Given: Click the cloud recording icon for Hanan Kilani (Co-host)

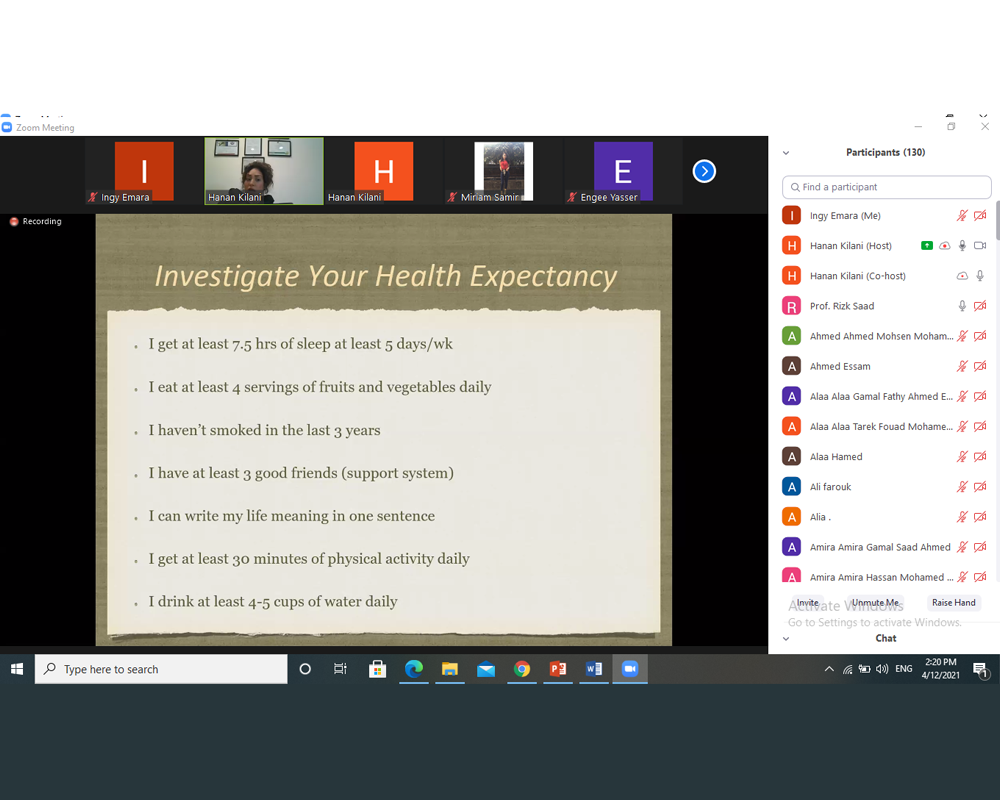Looking at the screenshot, I should pyautogui.click(x=962, y=276).
